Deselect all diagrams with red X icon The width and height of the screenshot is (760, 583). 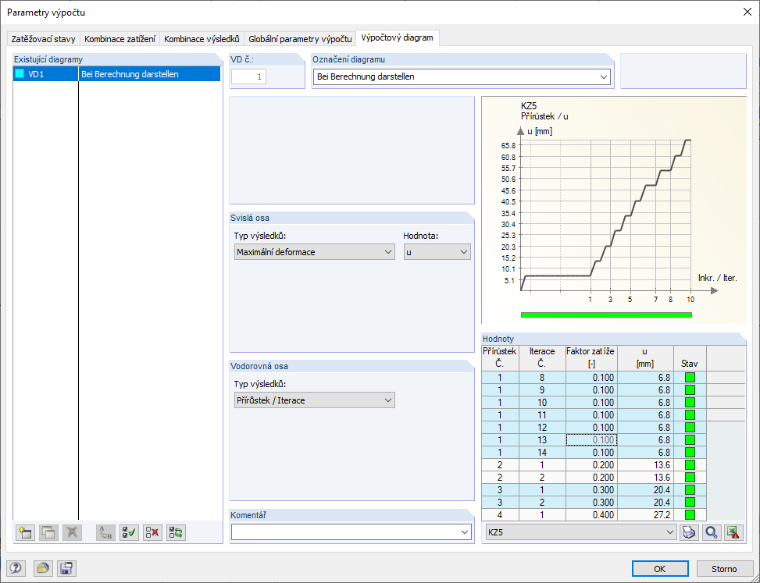click(x=152, y=533)
